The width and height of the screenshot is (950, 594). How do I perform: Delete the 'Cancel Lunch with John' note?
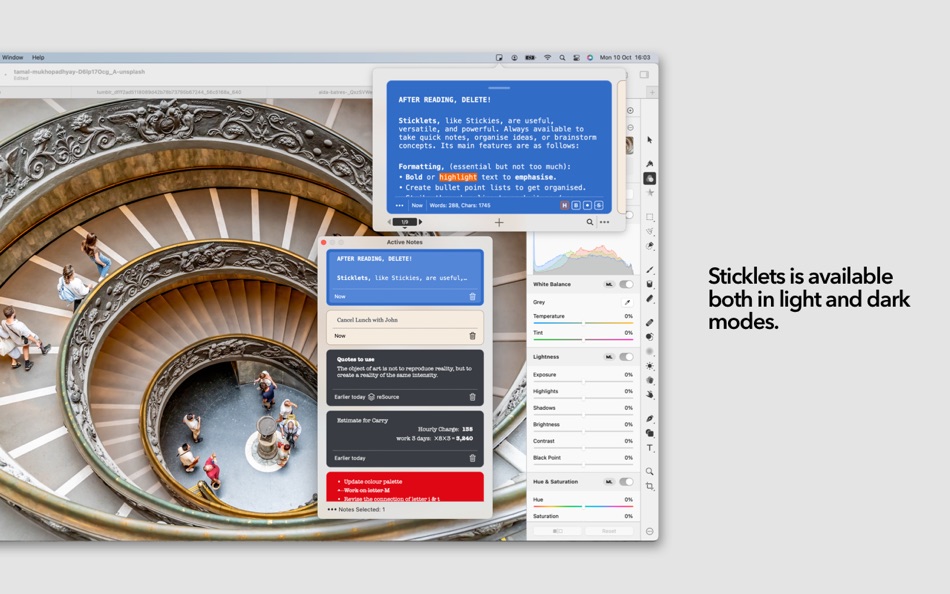click(473, 336)
